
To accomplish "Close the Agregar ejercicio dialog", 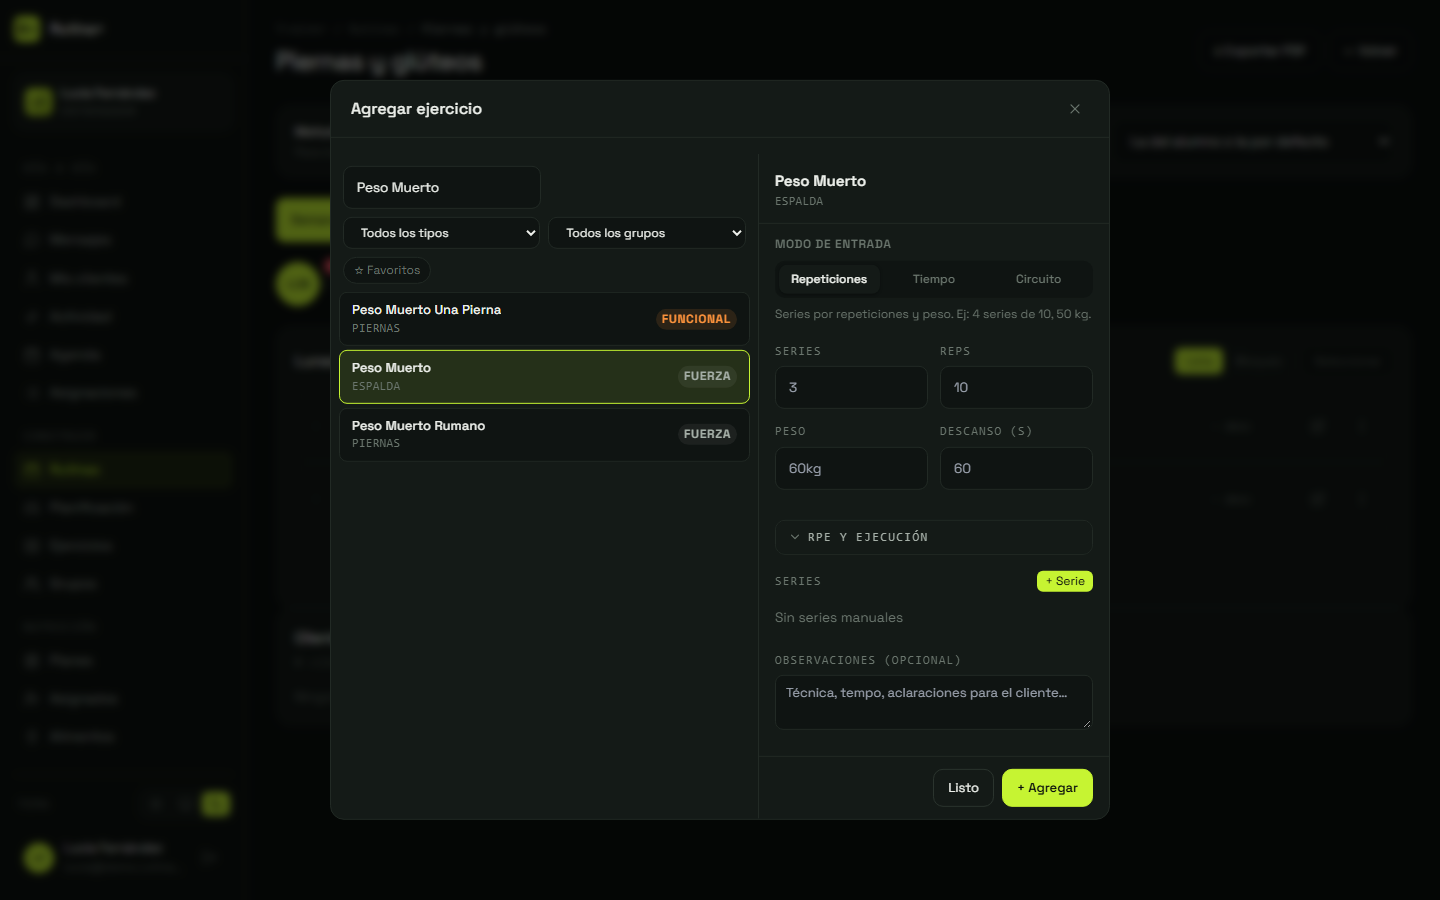I will click(x=1075, y=109).
